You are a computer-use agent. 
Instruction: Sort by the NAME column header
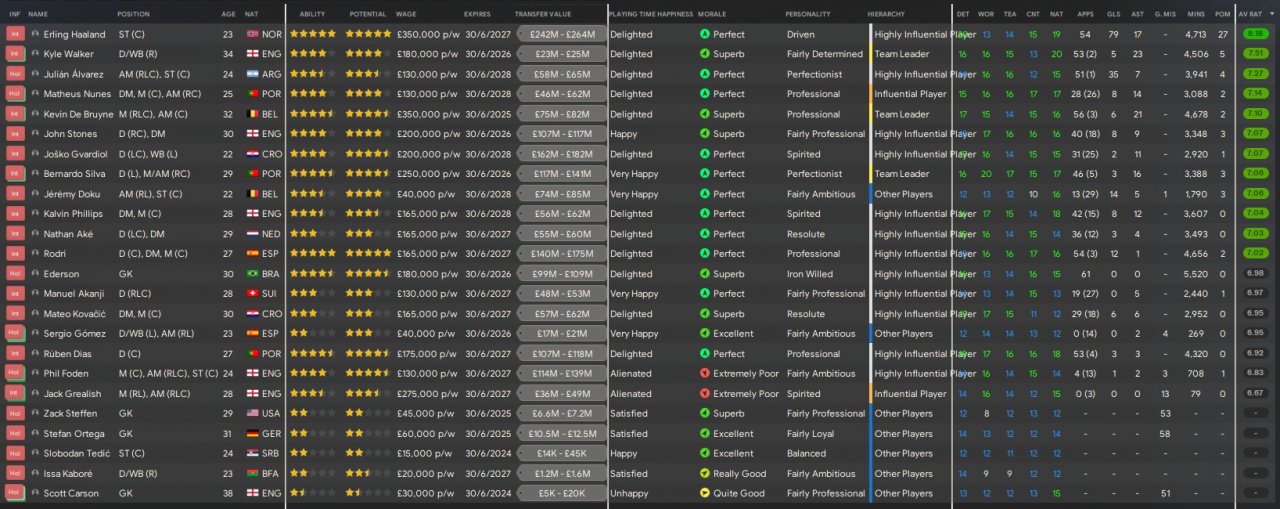[x=38, y=14]
